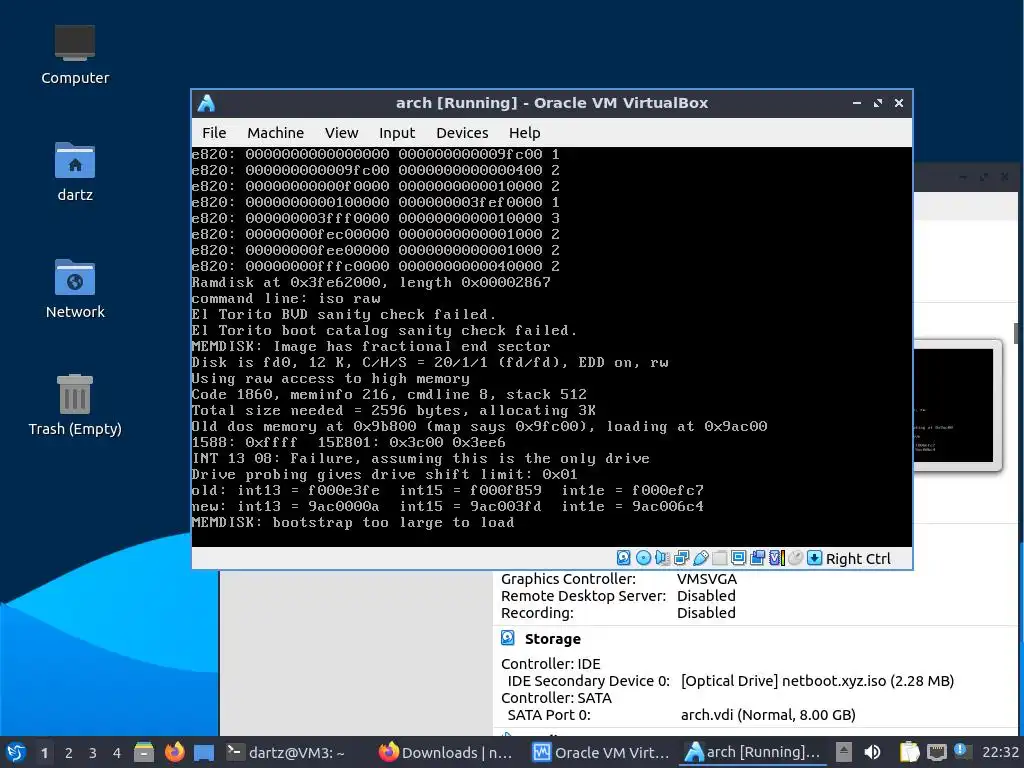The height and width of the screenshot is (768, 1024).
Task: Click the Network desktop icon
Action: 75,289
